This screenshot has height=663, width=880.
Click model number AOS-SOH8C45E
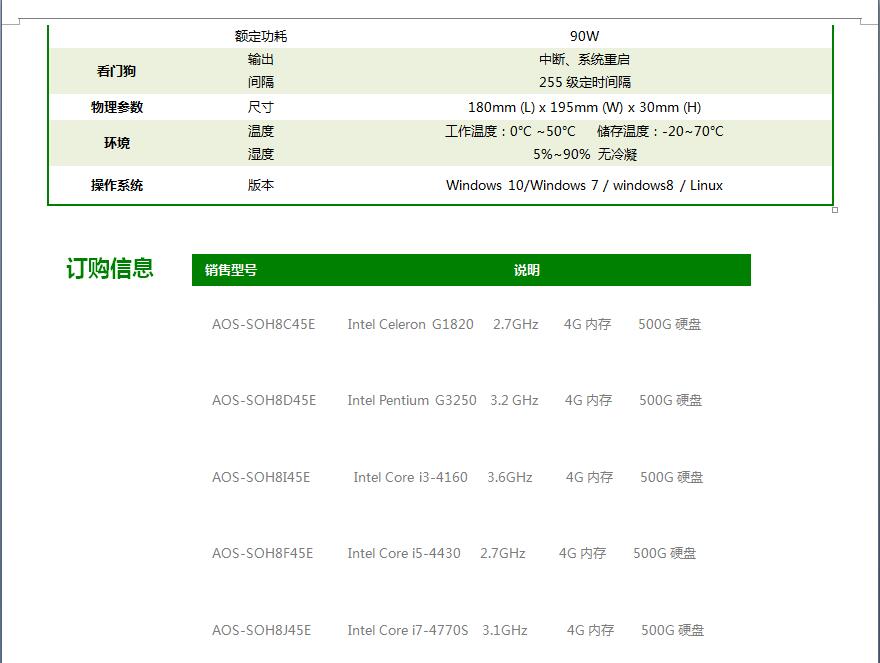click(x=263, y=324)
